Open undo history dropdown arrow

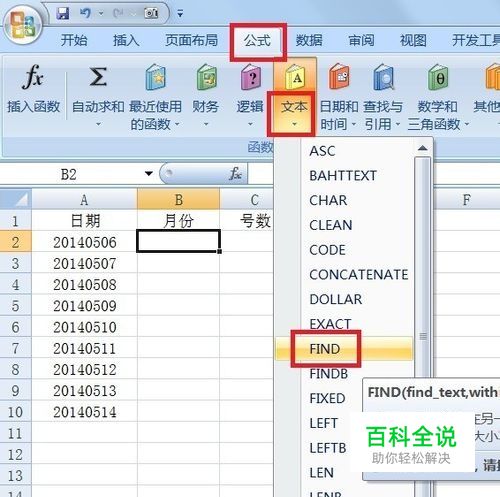click(101, 14)
